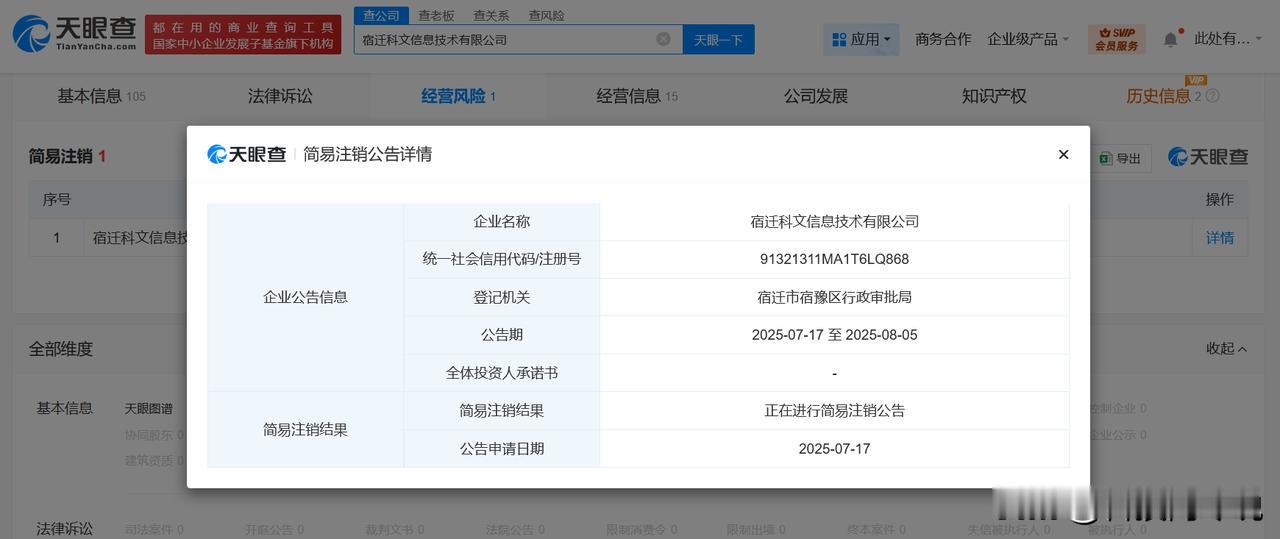
Task: Collapse 全部维度 with 收起
Action: [x=1226, y=348]
